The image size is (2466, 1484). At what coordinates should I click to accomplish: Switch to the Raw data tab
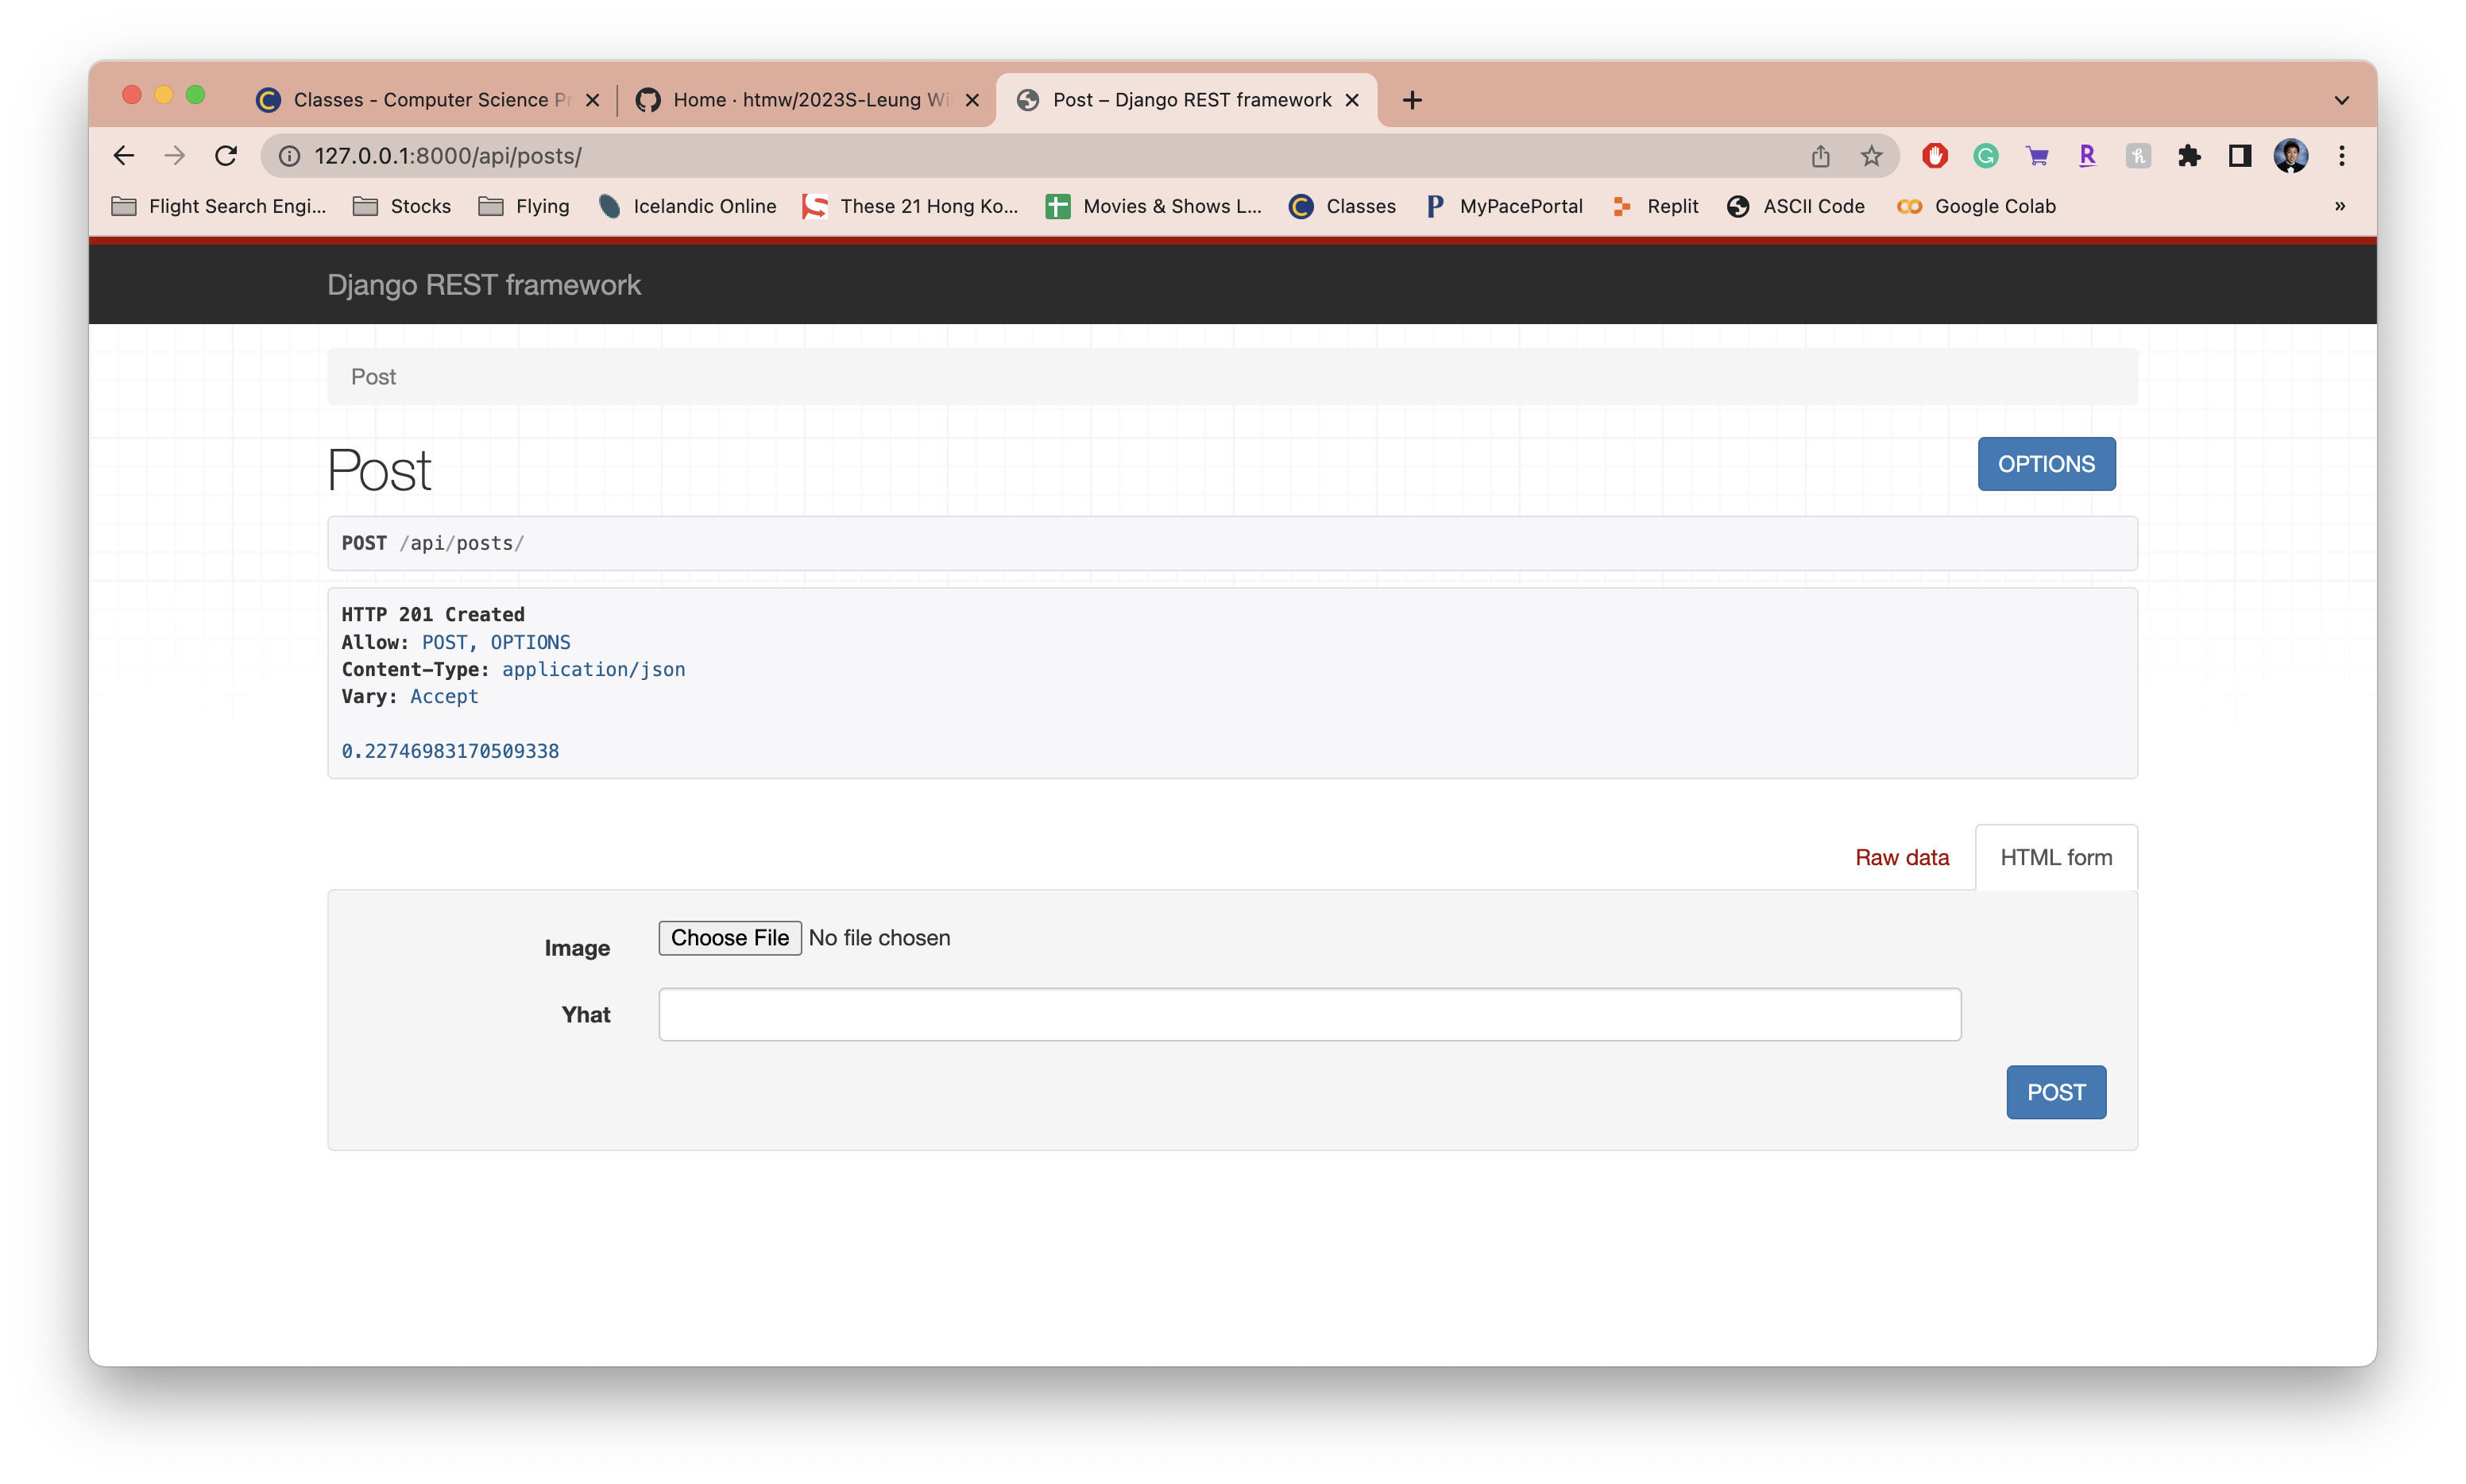point(1901,858)
